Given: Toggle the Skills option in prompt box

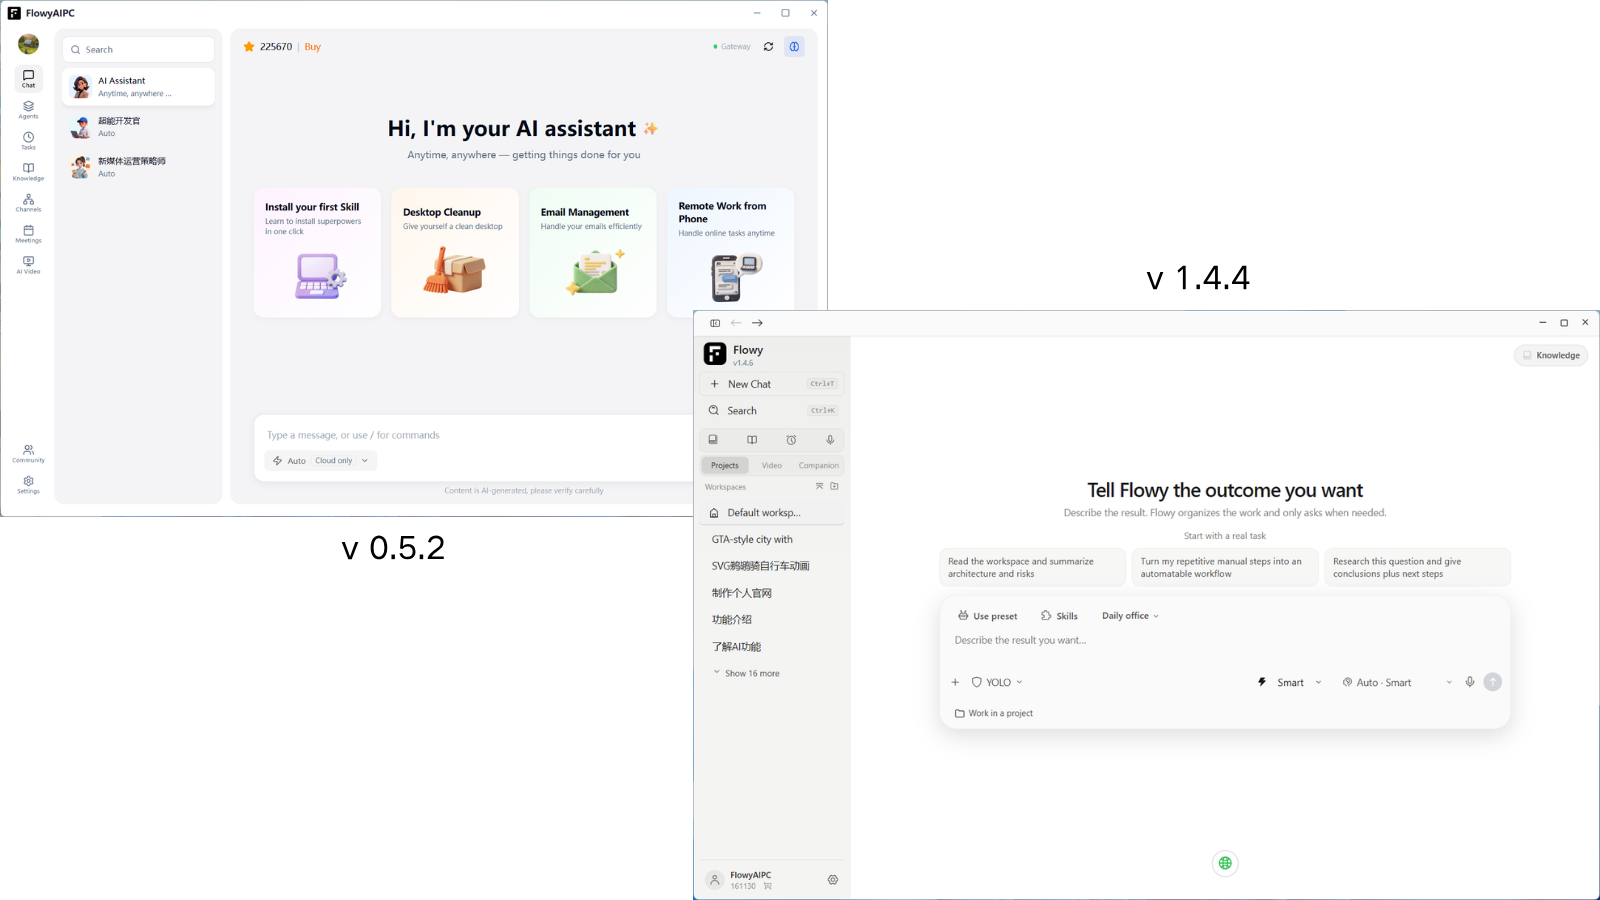Looking at the screenshot, I should tap(1059, 616).
